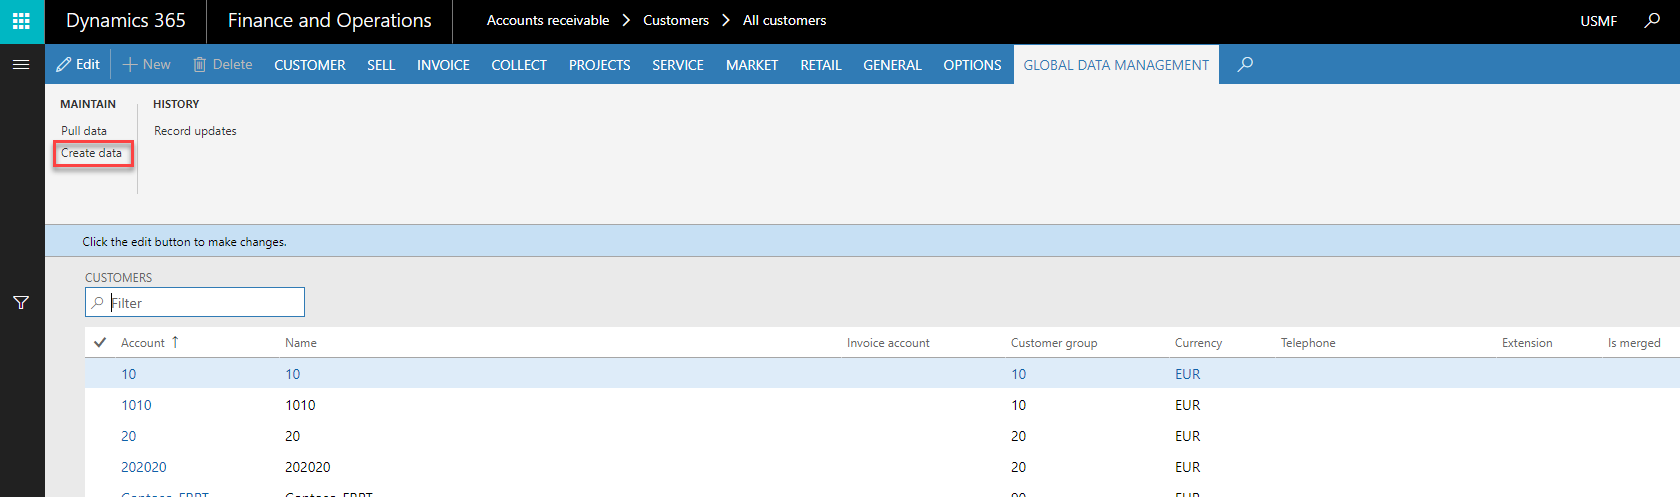Open the Customer group column header

1054,343
